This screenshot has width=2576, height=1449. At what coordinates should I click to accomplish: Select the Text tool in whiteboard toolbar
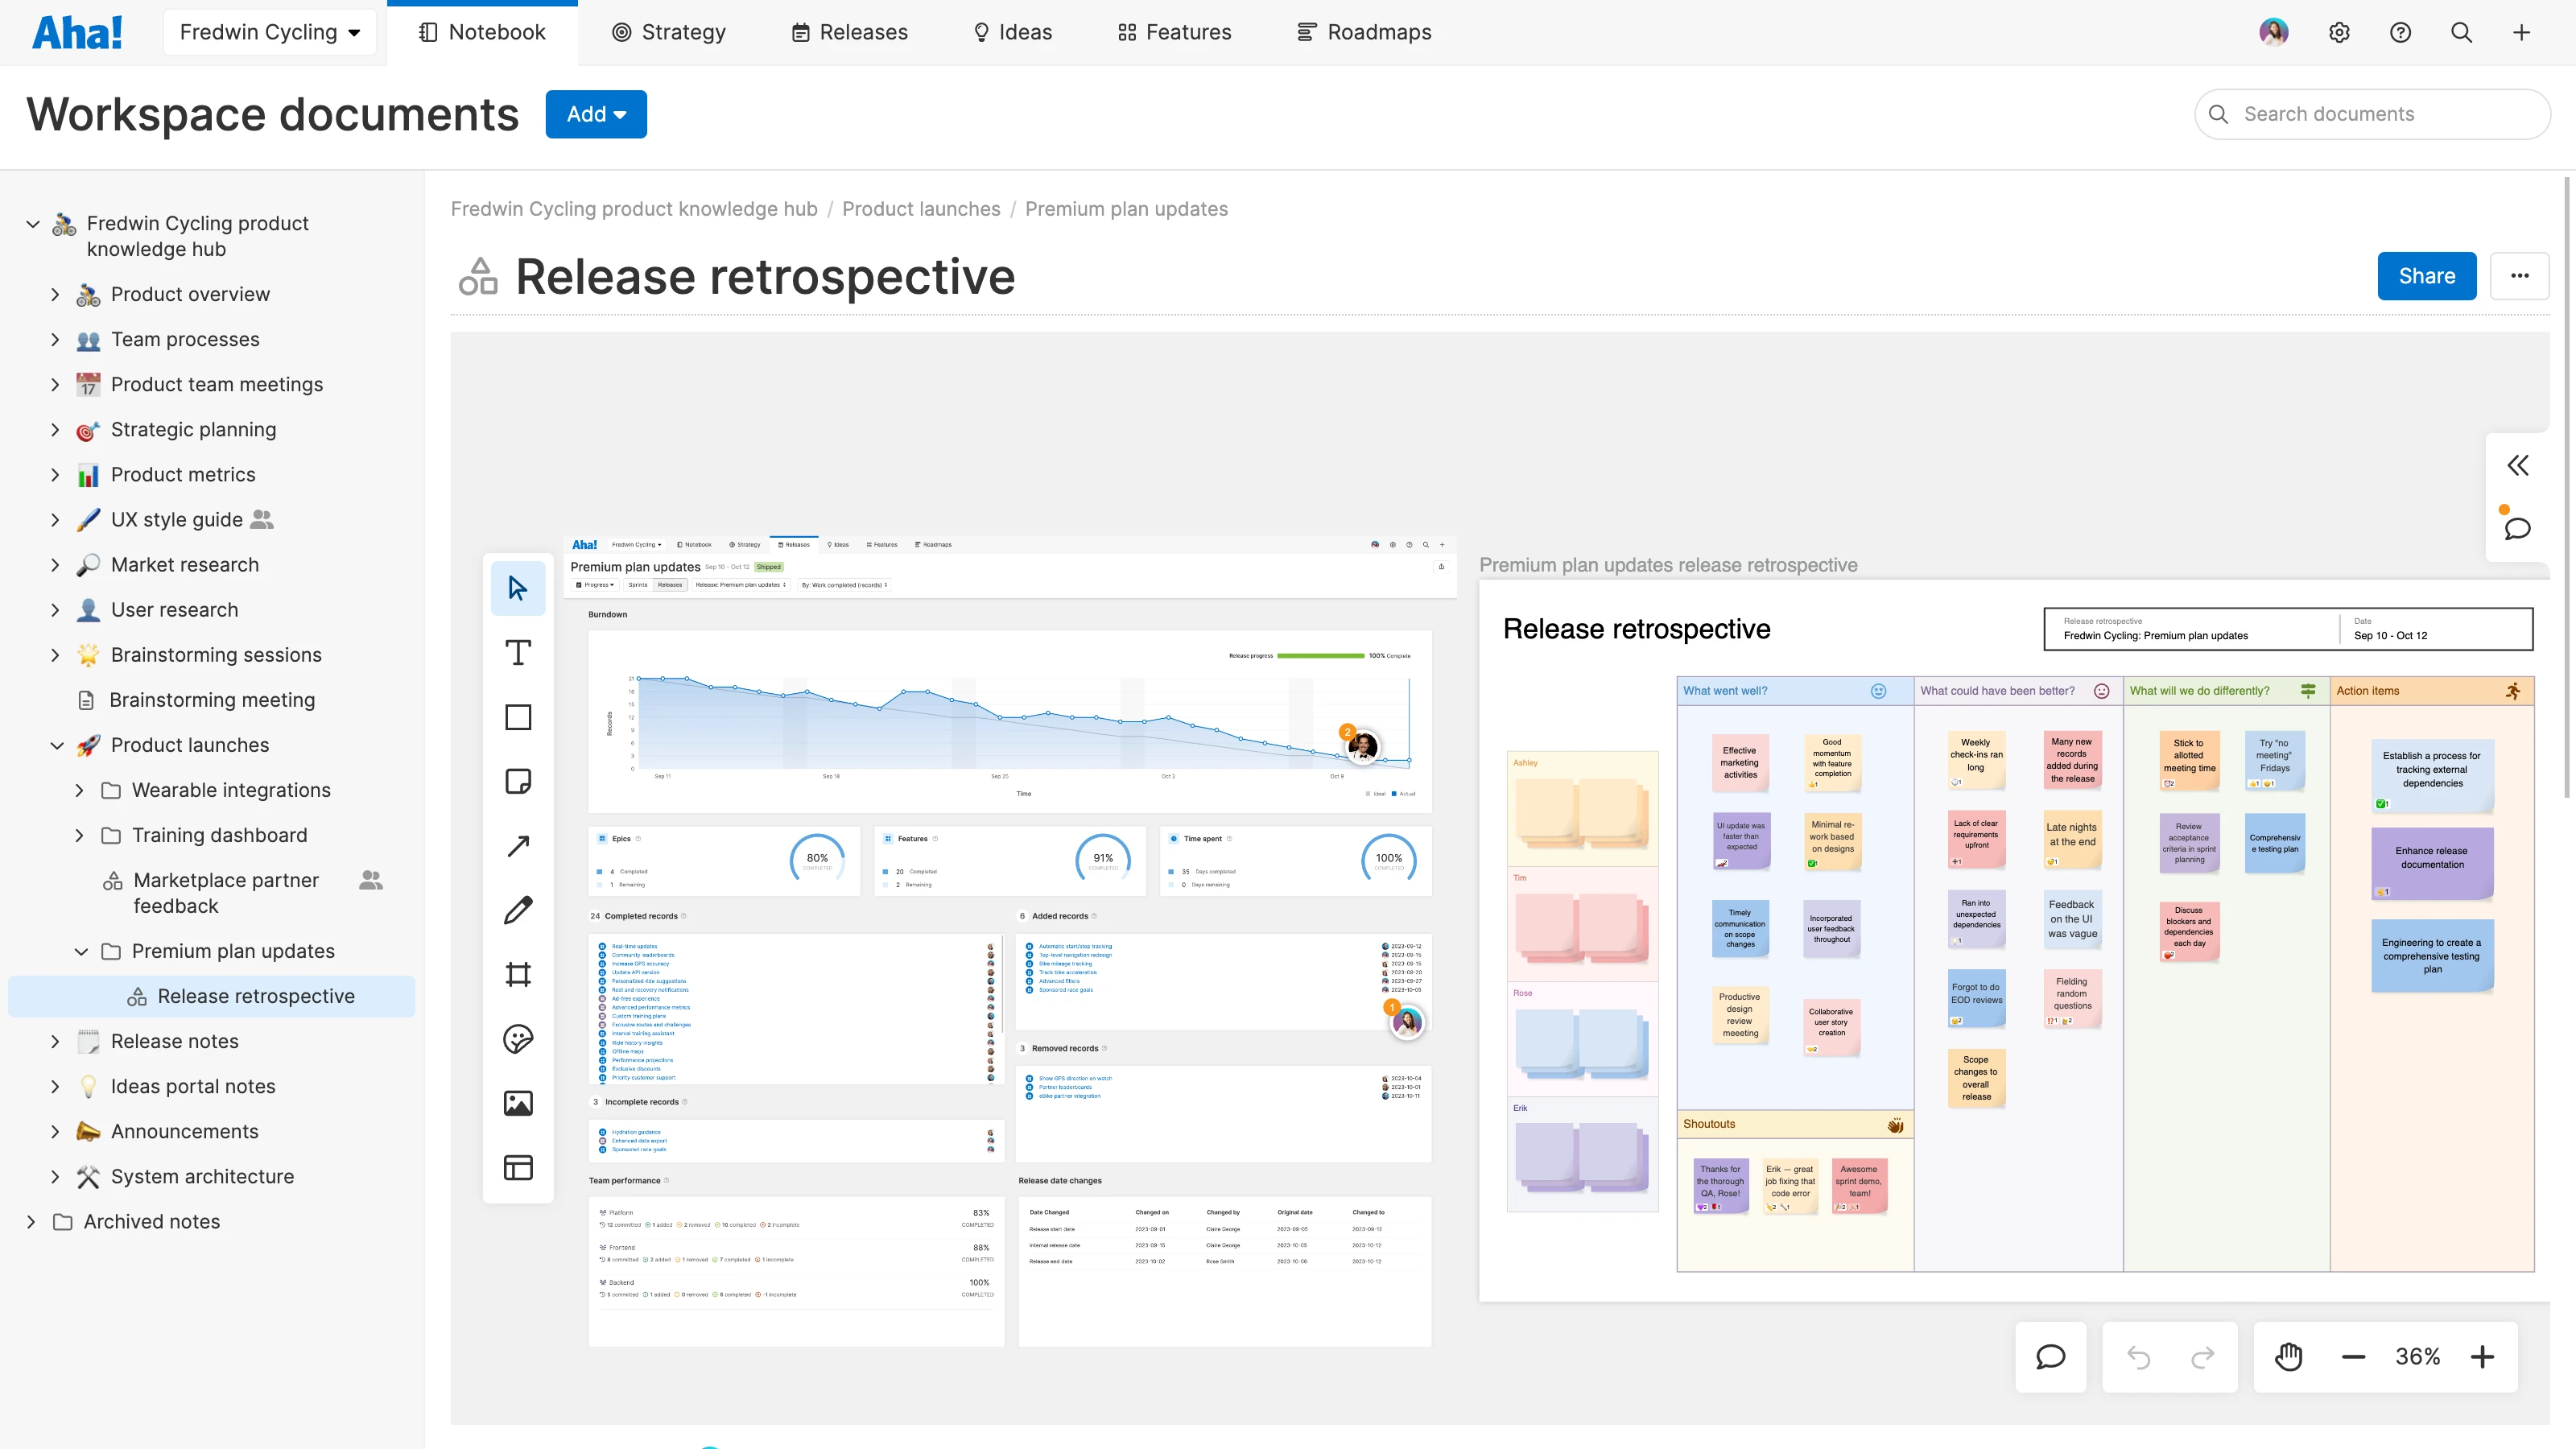click(518, 653)
